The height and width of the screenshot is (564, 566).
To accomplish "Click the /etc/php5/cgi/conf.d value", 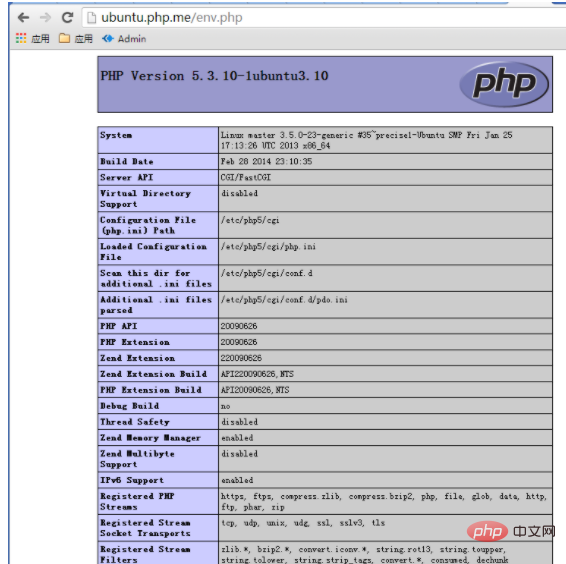I will click(x=267, y=273).
